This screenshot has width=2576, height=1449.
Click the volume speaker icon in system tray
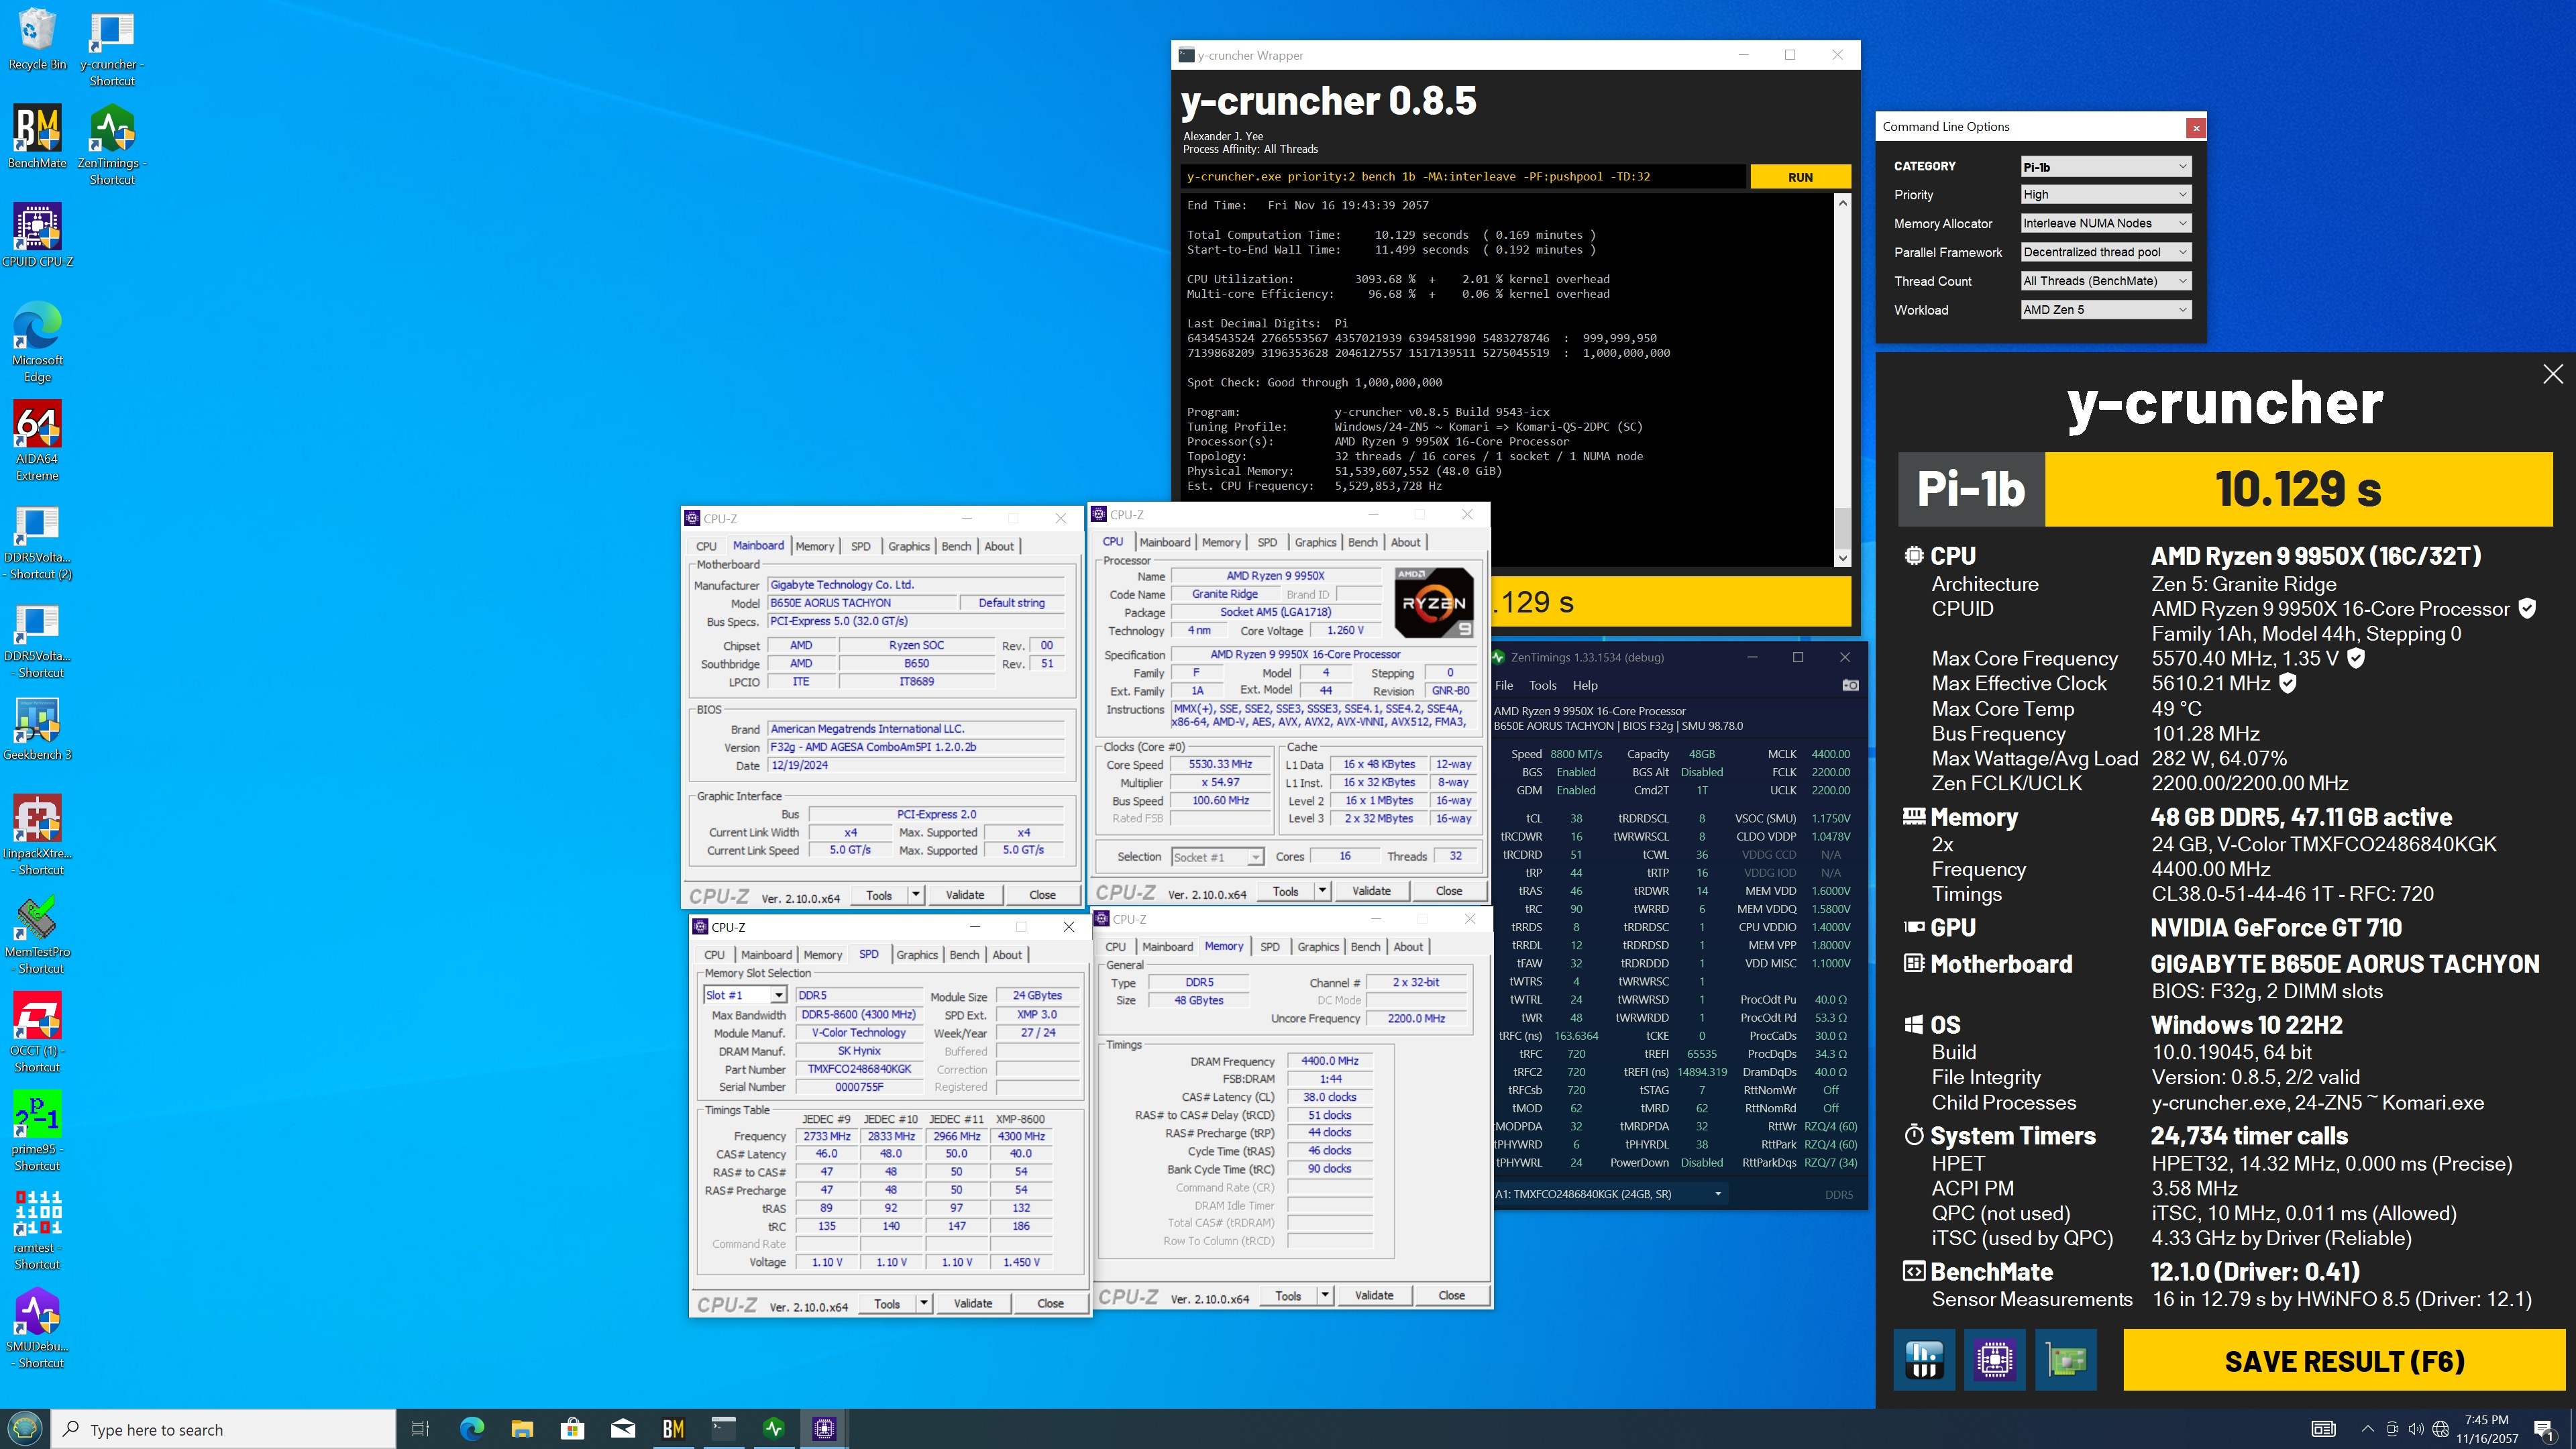tap(2416, 1429)
